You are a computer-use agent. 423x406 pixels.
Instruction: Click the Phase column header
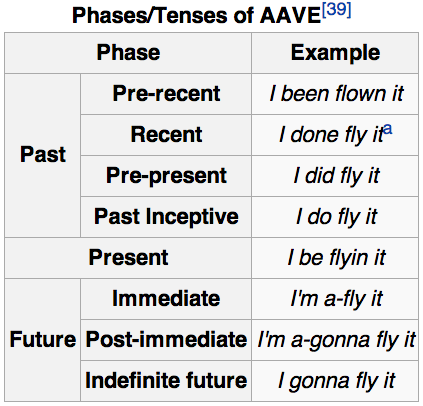128,53
